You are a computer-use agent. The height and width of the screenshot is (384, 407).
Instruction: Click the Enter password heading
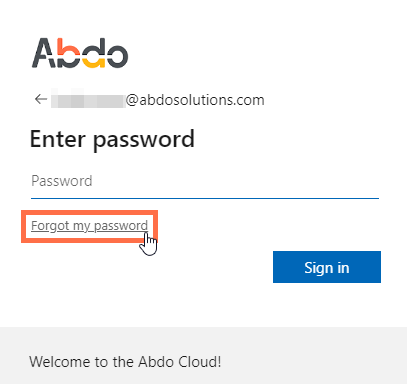point(112,140)
